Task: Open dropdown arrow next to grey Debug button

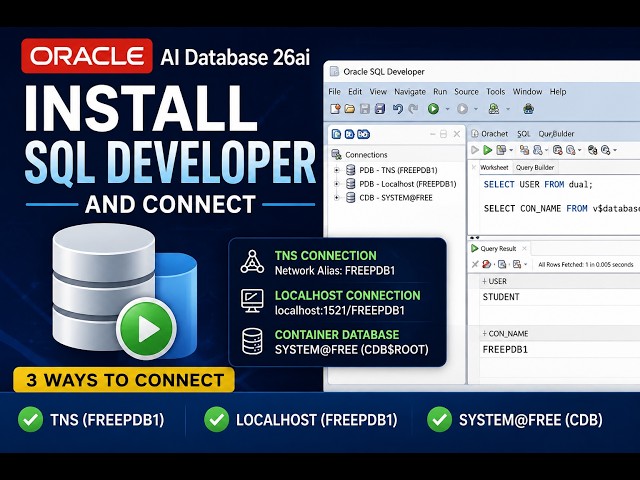Action: coord(476,109)
